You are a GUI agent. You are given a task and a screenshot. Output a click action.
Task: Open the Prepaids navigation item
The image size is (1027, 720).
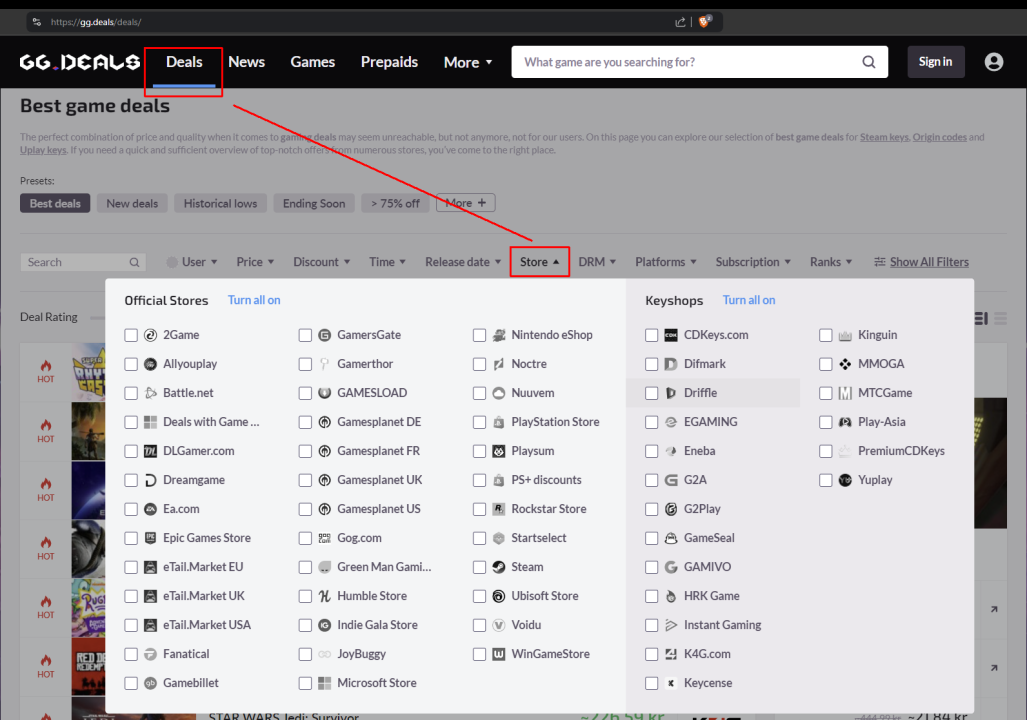coord(389,62)
